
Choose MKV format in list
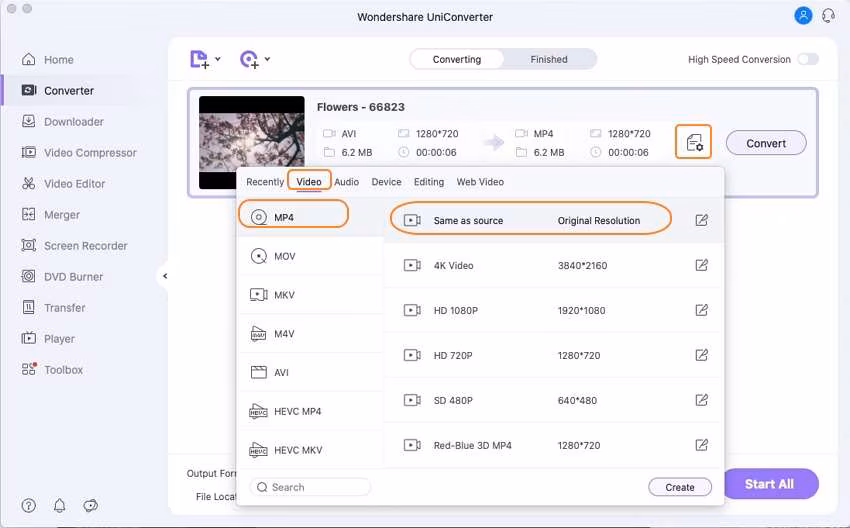pos(311,295)
